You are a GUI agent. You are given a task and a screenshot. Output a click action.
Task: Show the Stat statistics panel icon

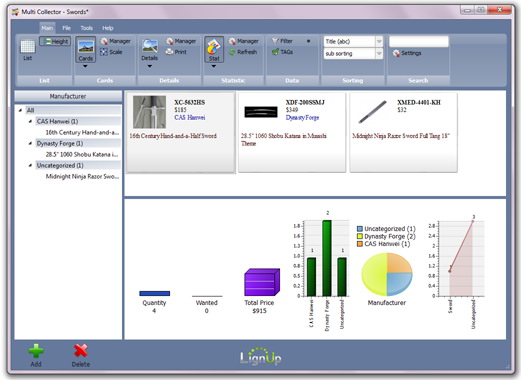click(214, 46)
